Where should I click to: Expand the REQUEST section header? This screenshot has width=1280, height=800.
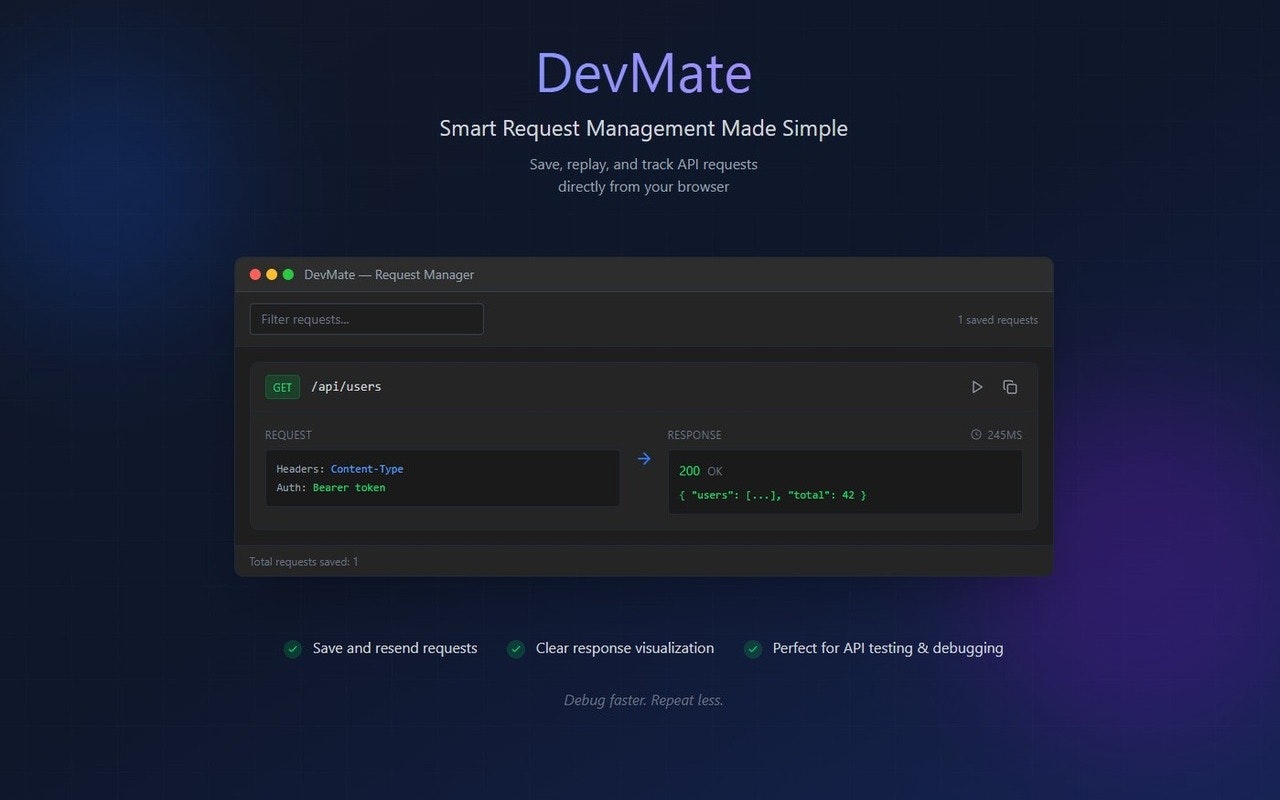click(x=289, y=435)
